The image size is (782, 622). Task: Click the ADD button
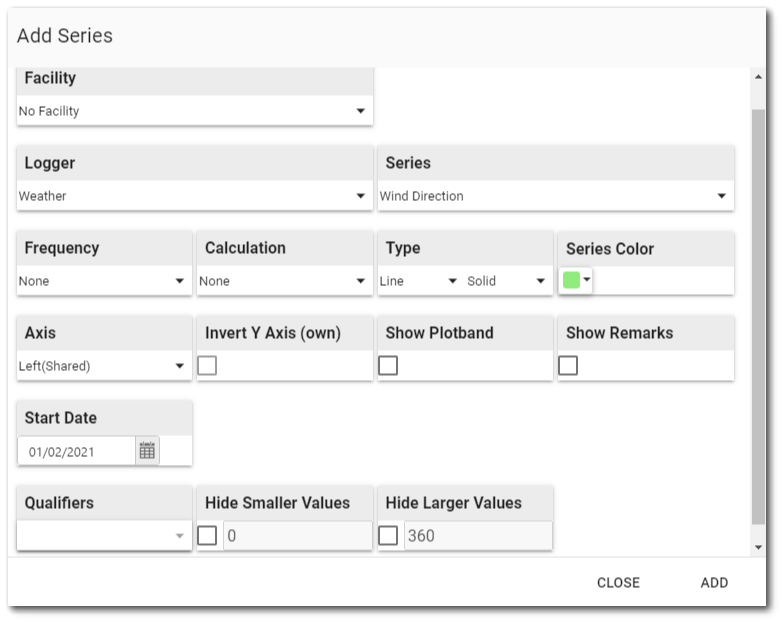click(x=714, y=583)
